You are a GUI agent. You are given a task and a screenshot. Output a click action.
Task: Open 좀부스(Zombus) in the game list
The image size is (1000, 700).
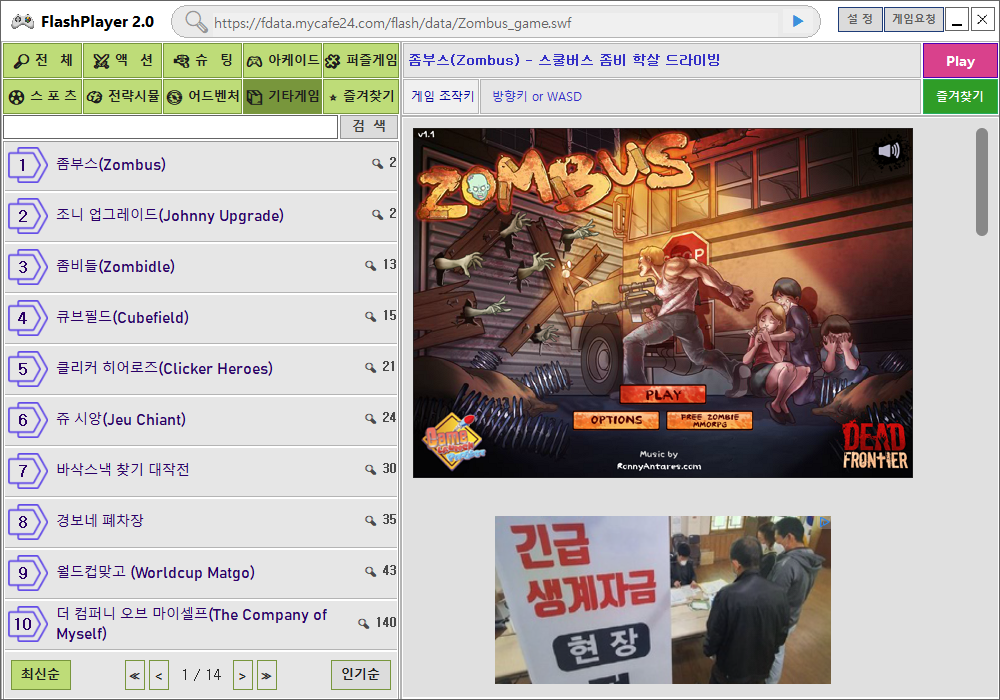201,165
